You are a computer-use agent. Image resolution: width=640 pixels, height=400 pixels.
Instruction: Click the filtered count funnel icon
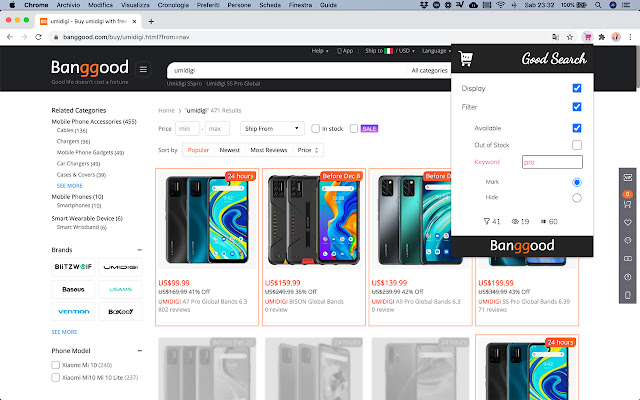coord(486,222)
